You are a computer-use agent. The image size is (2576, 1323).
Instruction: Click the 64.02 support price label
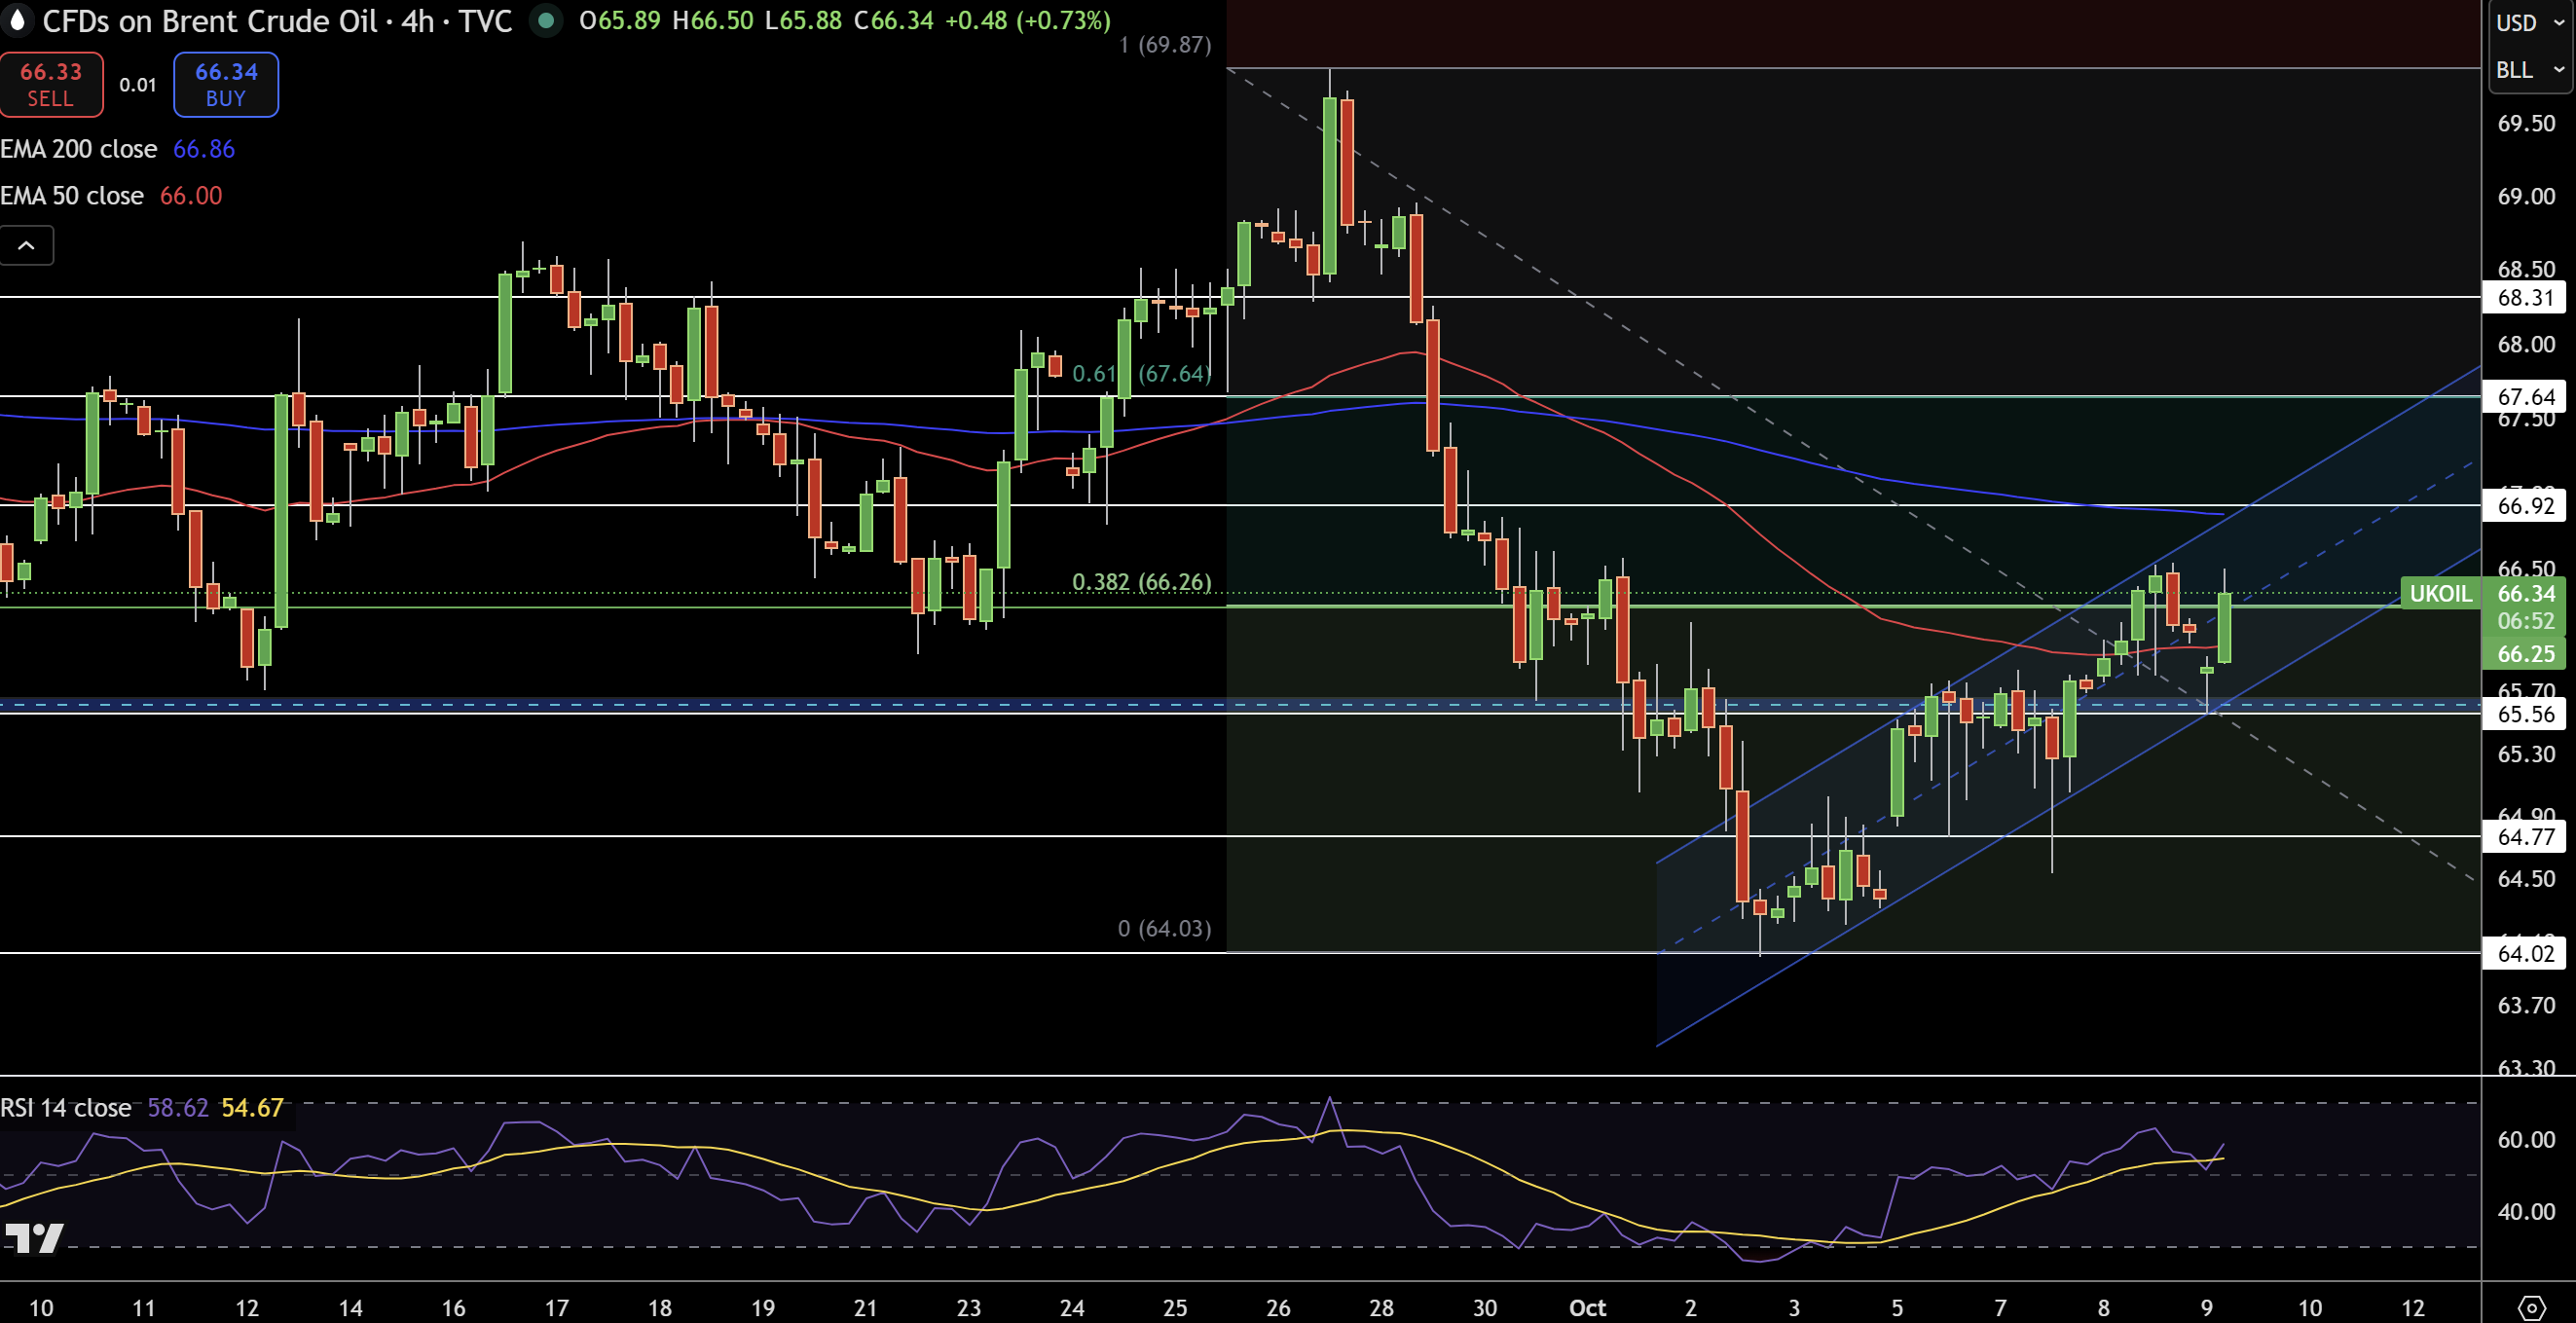(2525, 953)
